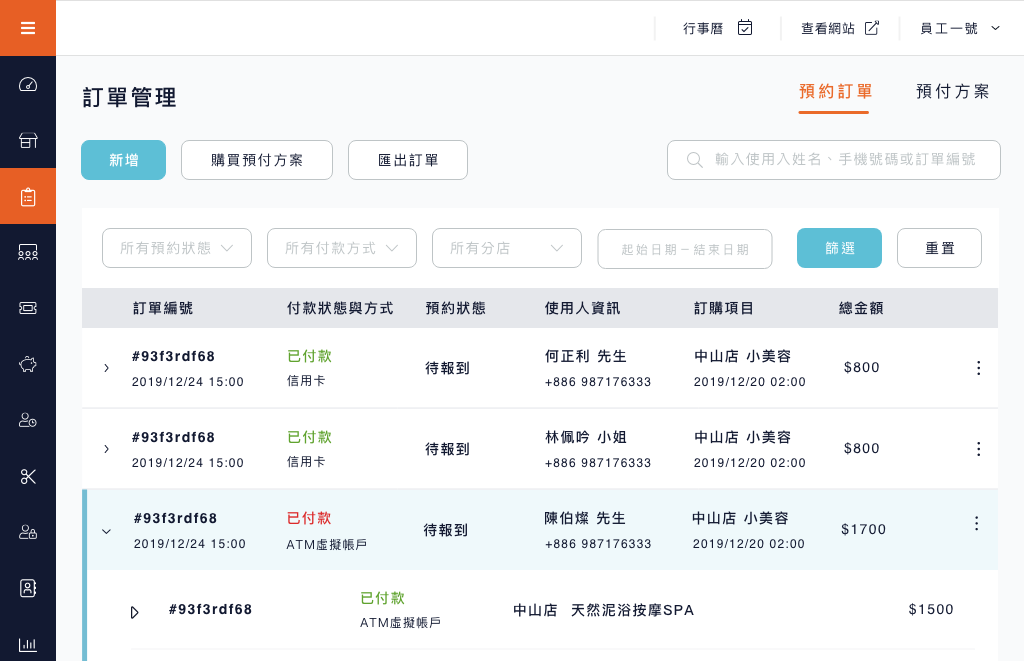The width and height of the screenshot is (1024, 661).
Task: Switch to 預付方案 tab
Action: point(953,92)
